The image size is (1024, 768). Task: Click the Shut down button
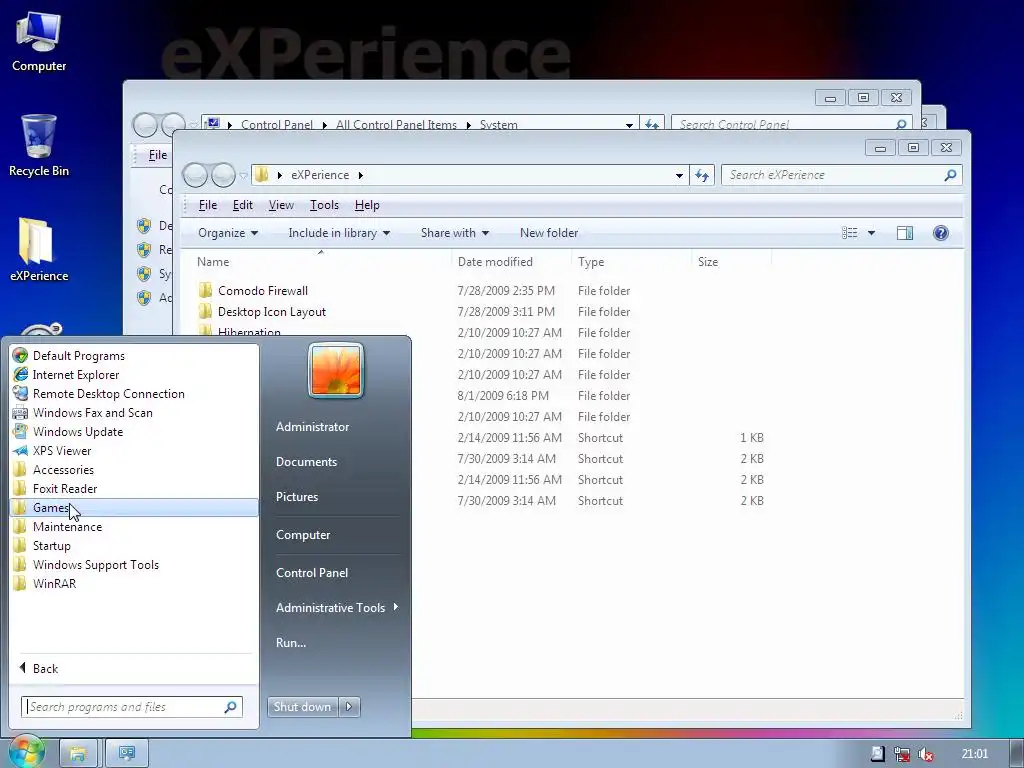point(302,707)
